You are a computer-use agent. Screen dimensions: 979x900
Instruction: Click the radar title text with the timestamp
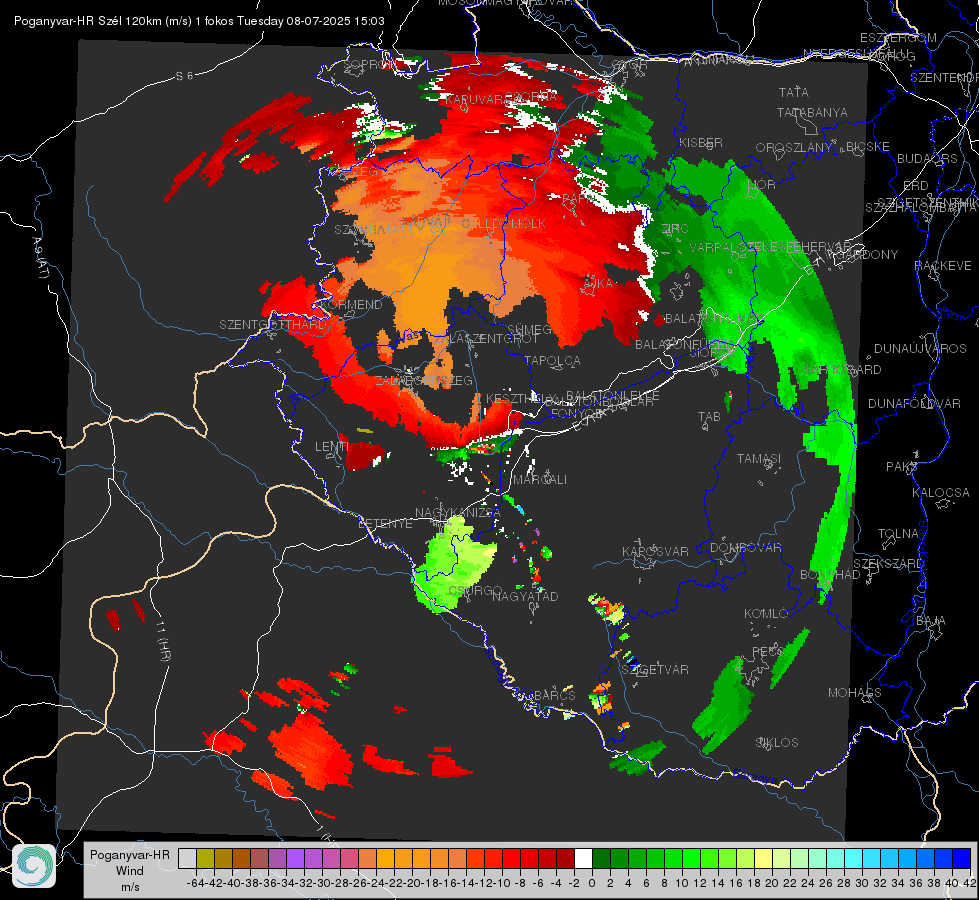[x=199, y=21]
